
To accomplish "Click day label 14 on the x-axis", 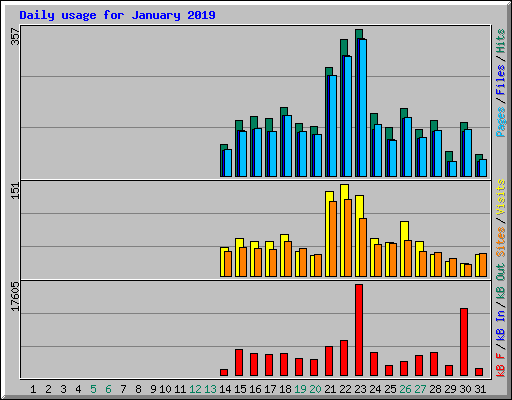I will pyautogui.click(x=225, y=389).
